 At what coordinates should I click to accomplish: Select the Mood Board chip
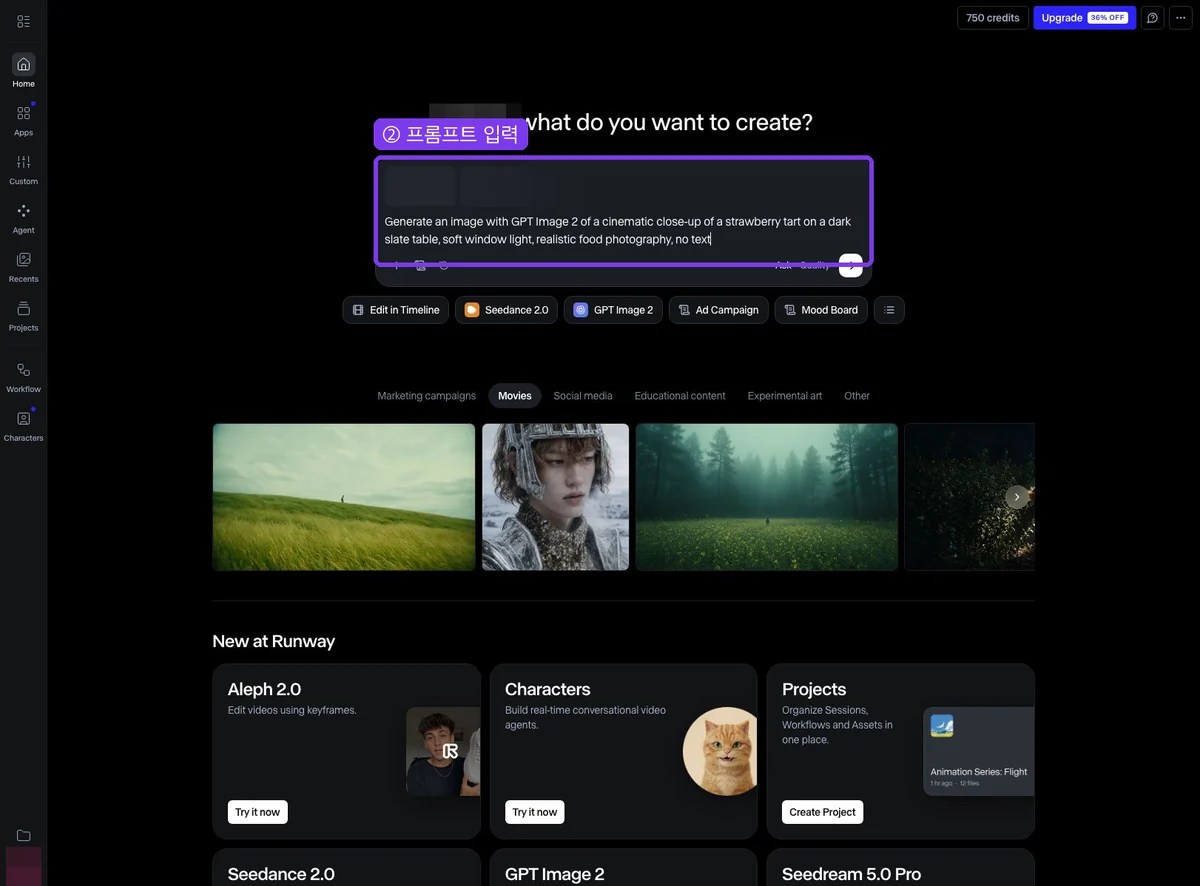821,310
